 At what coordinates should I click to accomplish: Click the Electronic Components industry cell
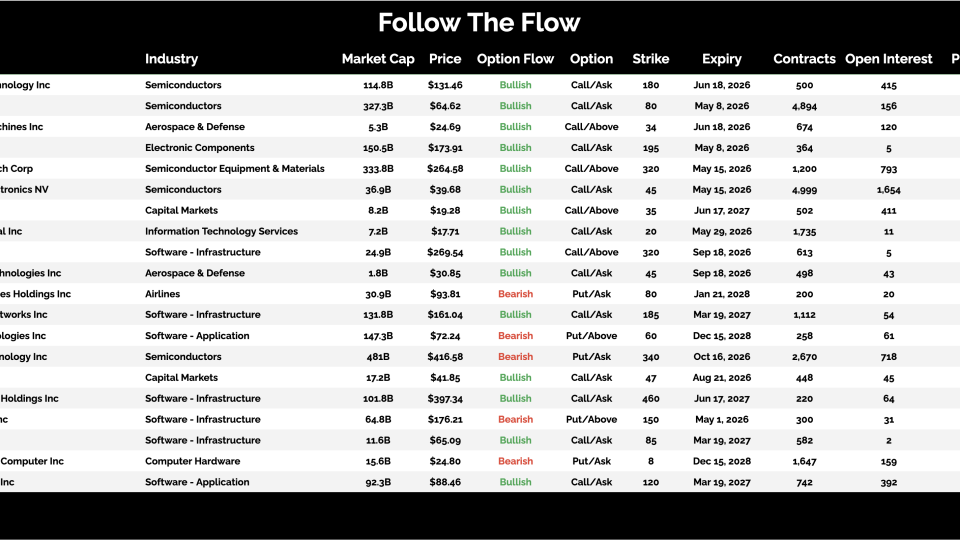(x=199, y=148)
